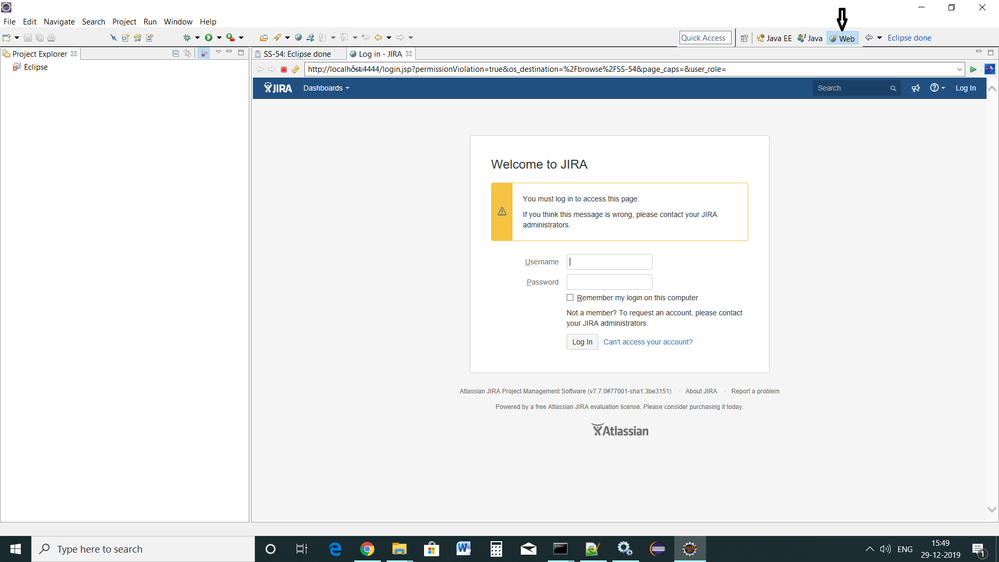Click the Debug bug icon
This screenshot has height=562, width=999.
click(x=187, y=38)
